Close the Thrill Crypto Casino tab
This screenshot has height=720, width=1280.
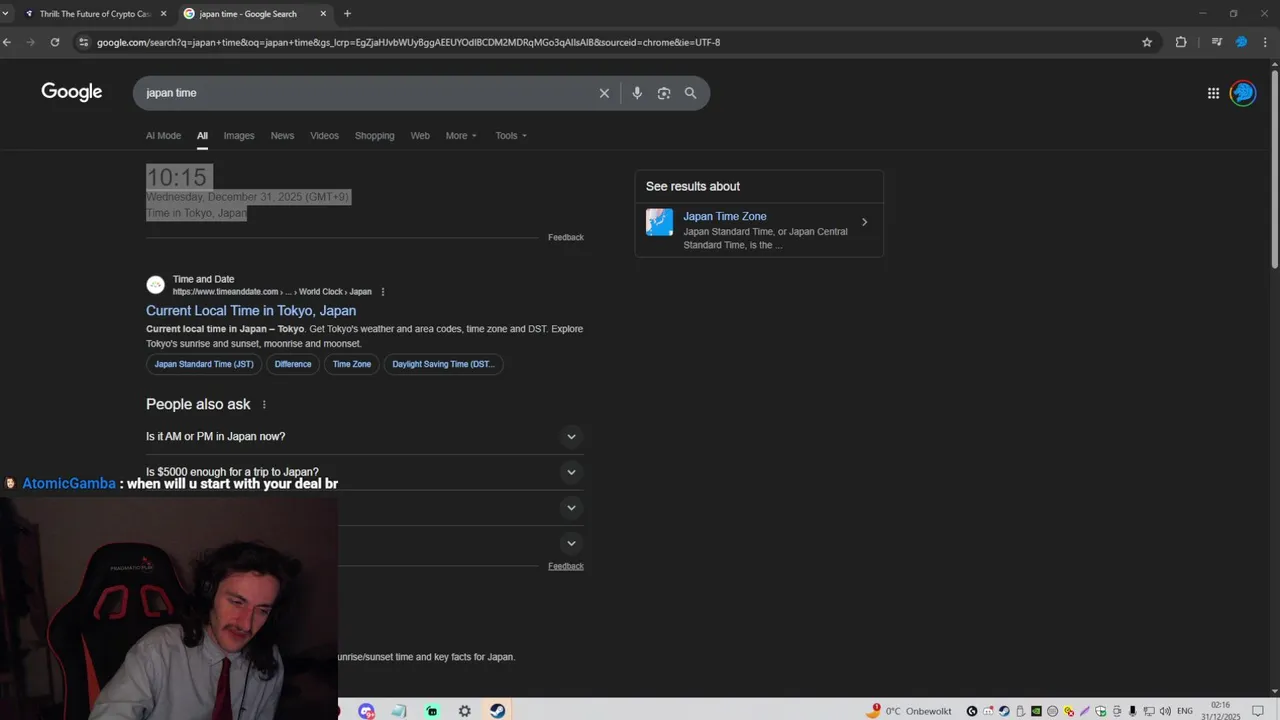(x=163, y=14)
